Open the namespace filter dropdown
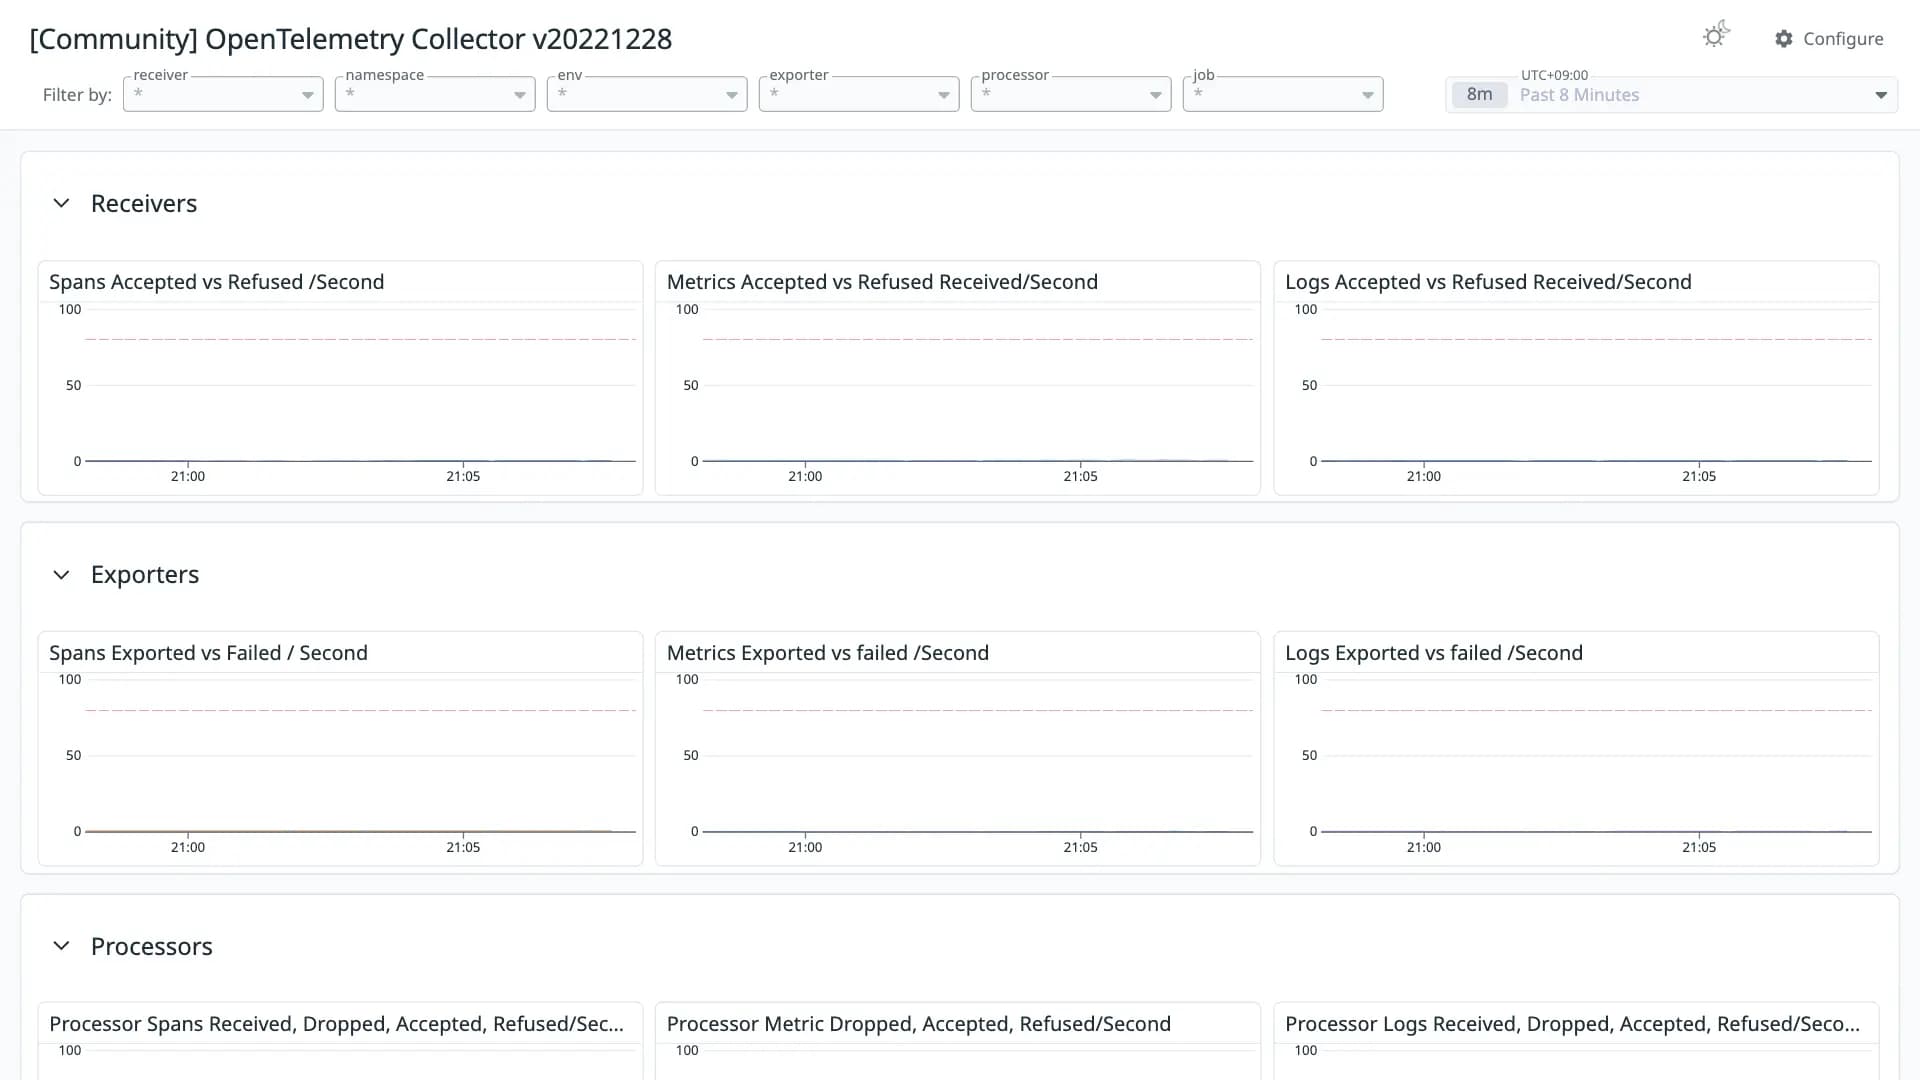The height and width of the screenshot is (1080, 1920). click(x=435, y=94)
